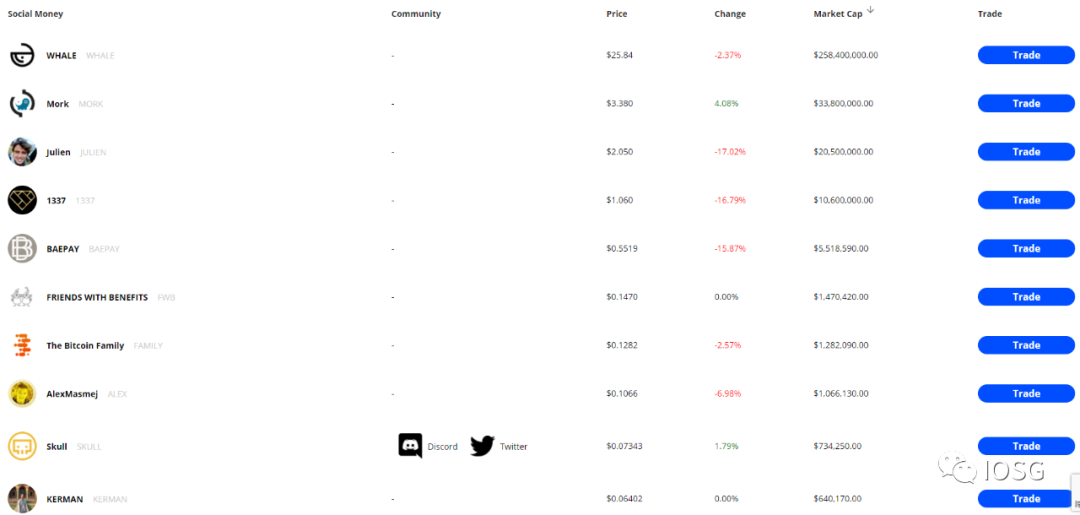Open the Skull token logo icon
The width and height of the screenshot is (1080, 515).
tap(22, 446)
